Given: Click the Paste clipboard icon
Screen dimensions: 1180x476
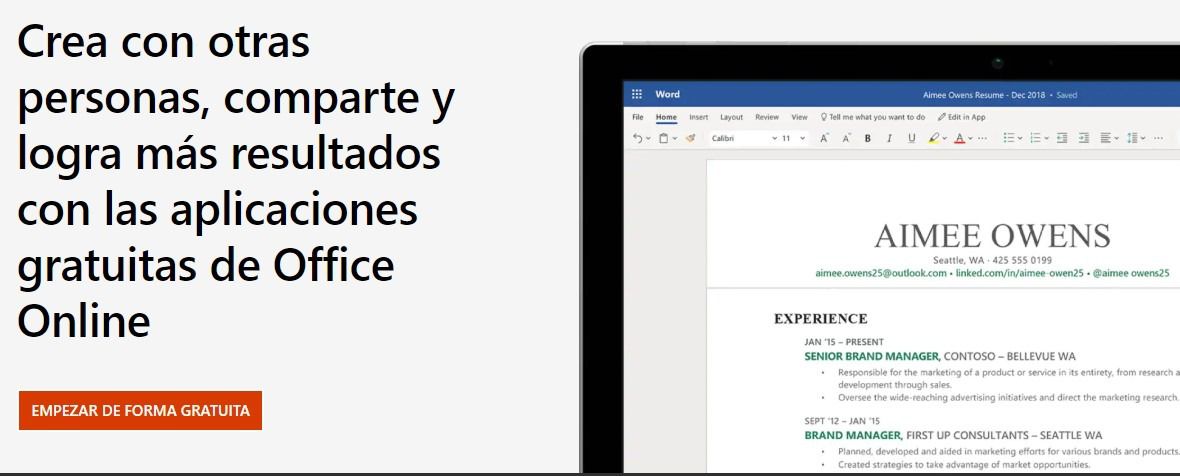Looking at the screenshot, I should [x=664, y=138].
